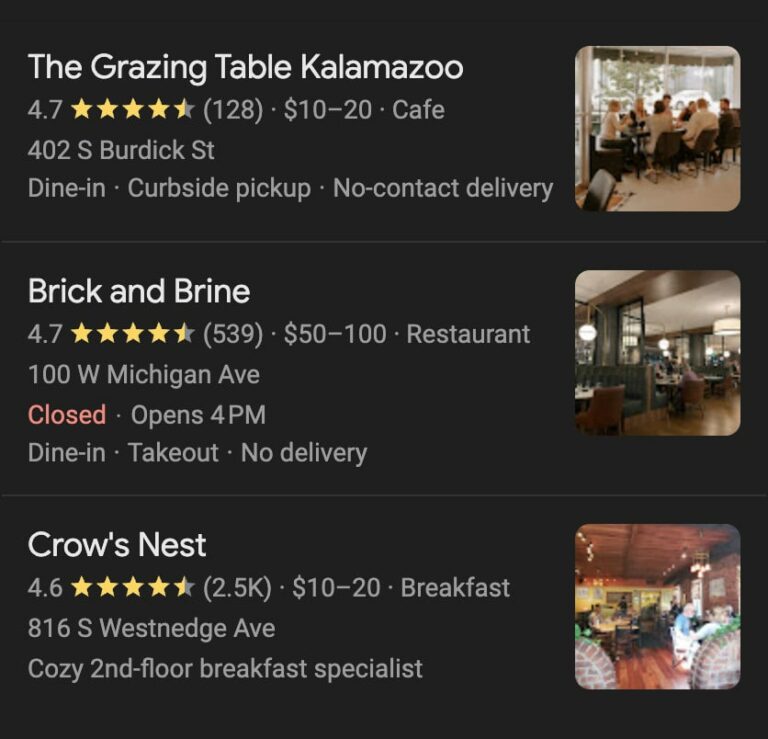Viewport: 768px width, 739px height.
Task: Open the Crow's Nest restaurant photo
Action: 657,606
